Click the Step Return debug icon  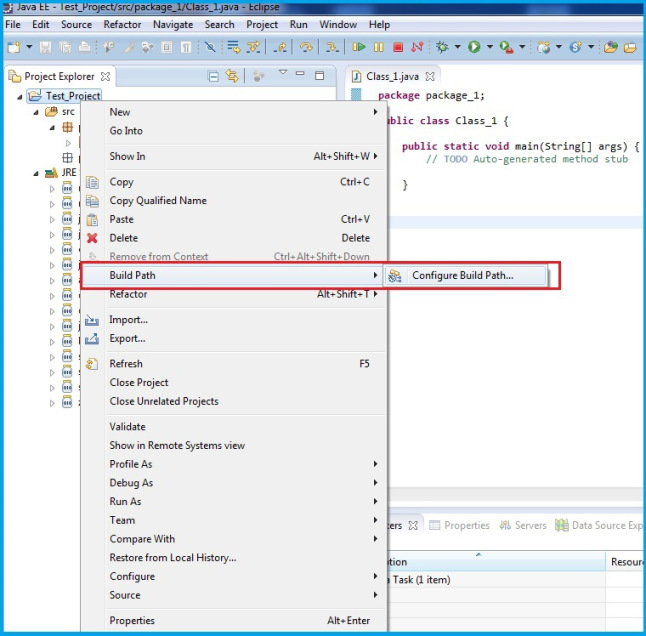tap(281, 48)
